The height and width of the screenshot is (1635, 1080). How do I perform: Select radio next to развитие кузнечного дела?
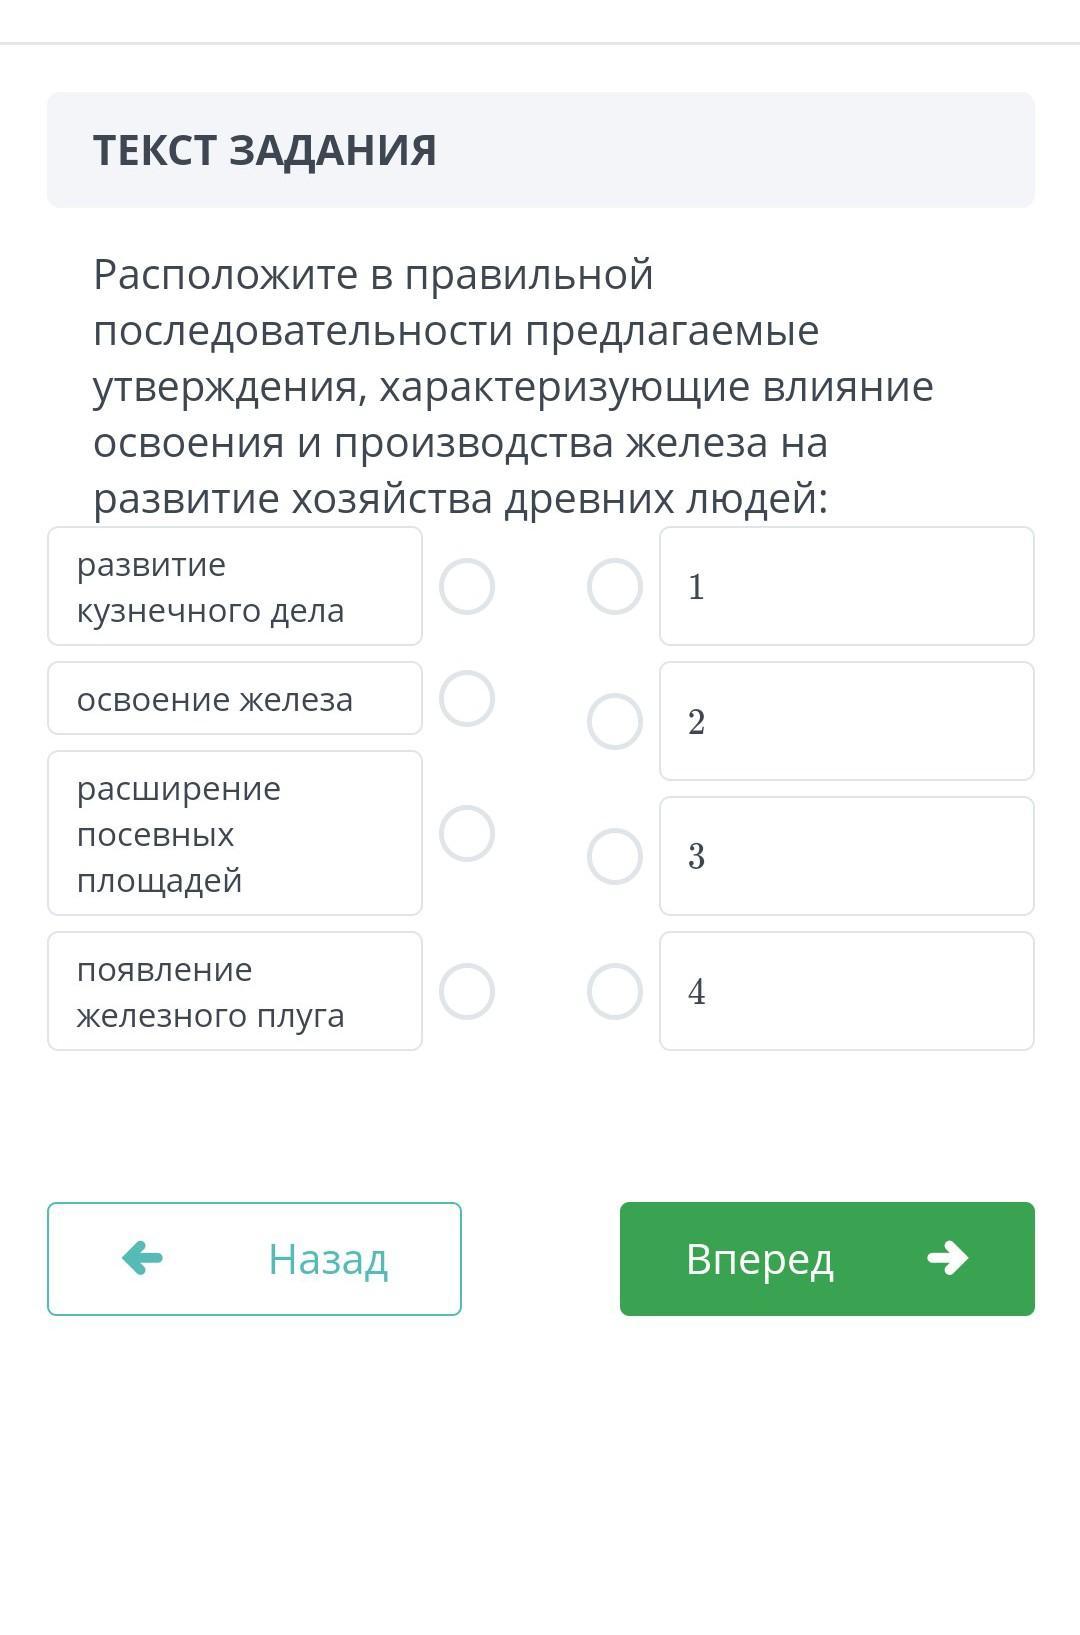467,587
